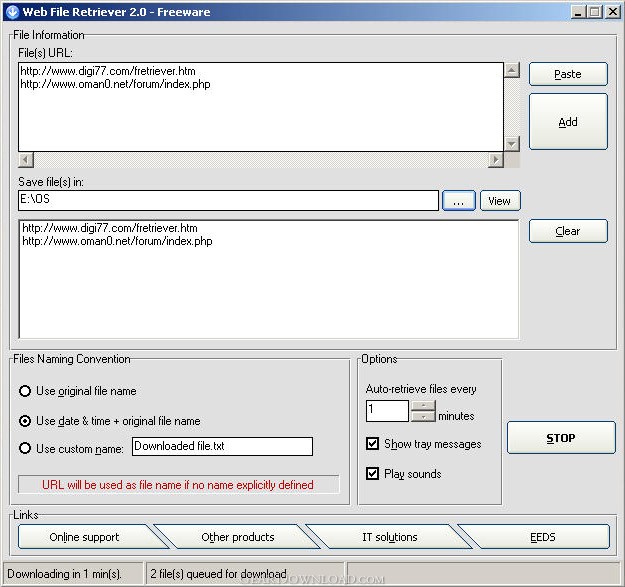
Task: Increase auto-retrieve minutes with up arrow
Action: 423,406
